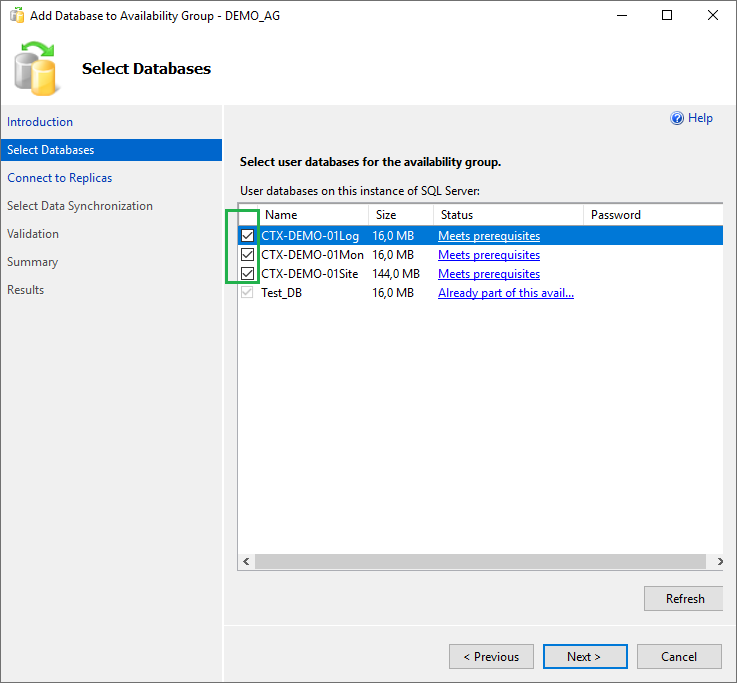The height and width of the screenshot is (683, 737).
Task: Click the horizontal scrollbar thumb
Action: (480, 561)
